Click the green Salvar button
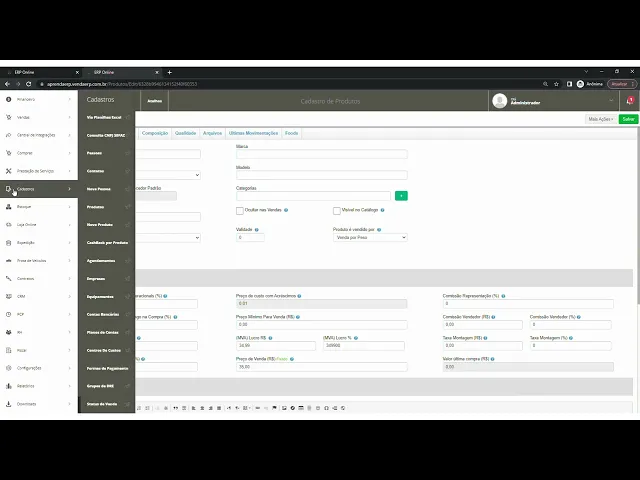Viewport: 640px width, 480px height. tap(628, 119)
